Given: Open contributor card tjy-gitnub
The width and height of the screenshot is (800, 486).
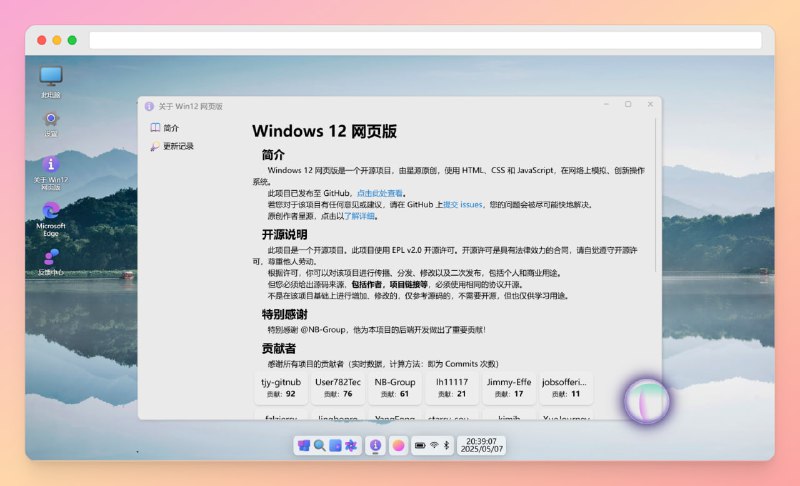Looking at the screenshot, I should 281,388.
